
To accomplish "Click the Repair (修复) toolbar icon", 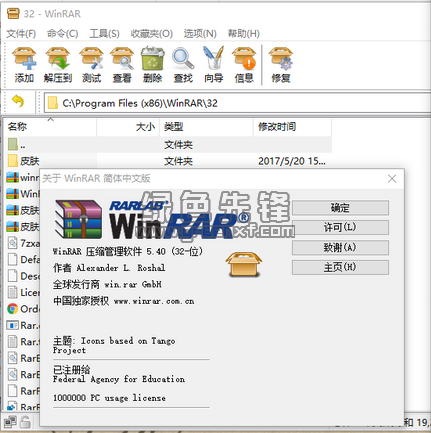I will click(281, 65).
